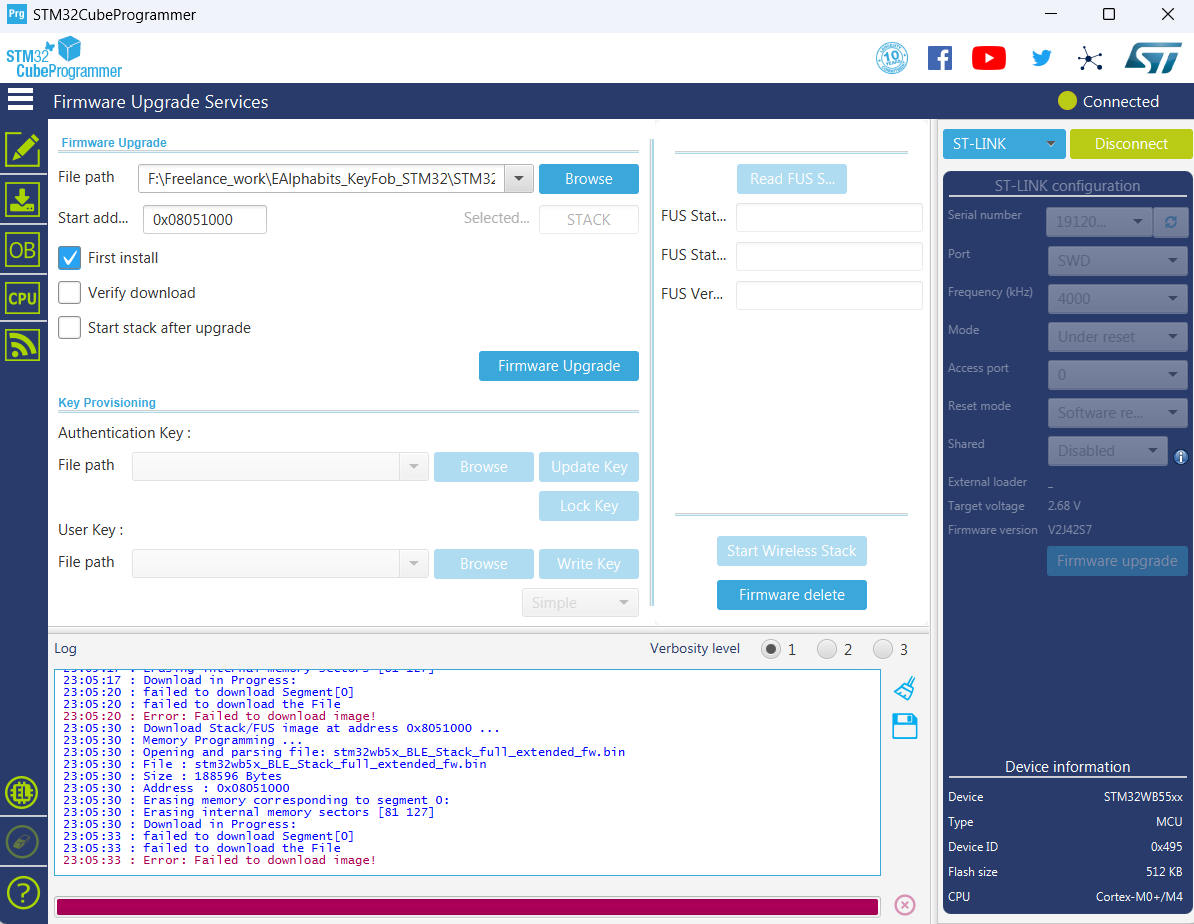Screen dimensions: 1194x924
Task: Open the hamburger menu
Action: (20, 99)
